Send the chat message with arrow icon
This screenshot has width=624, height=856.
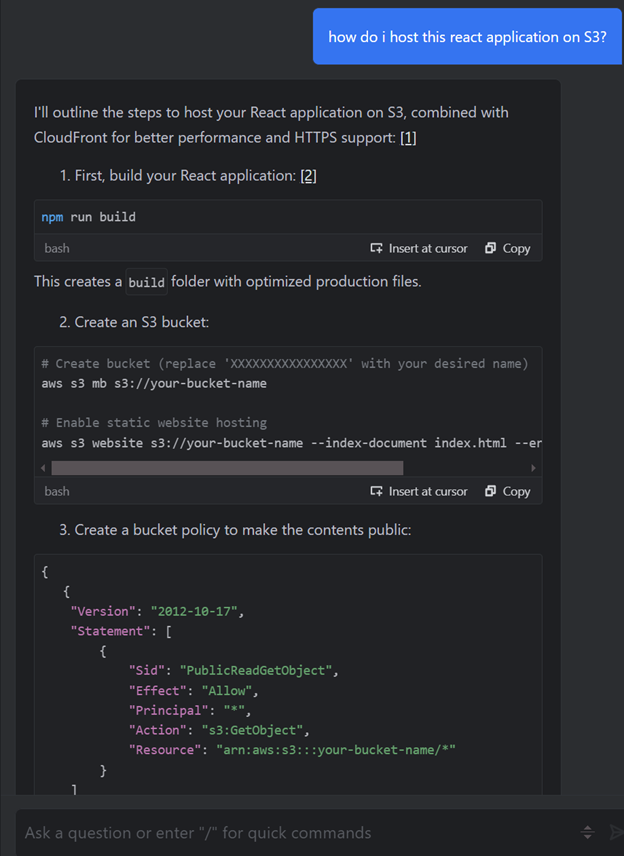(x=615, y=832)
